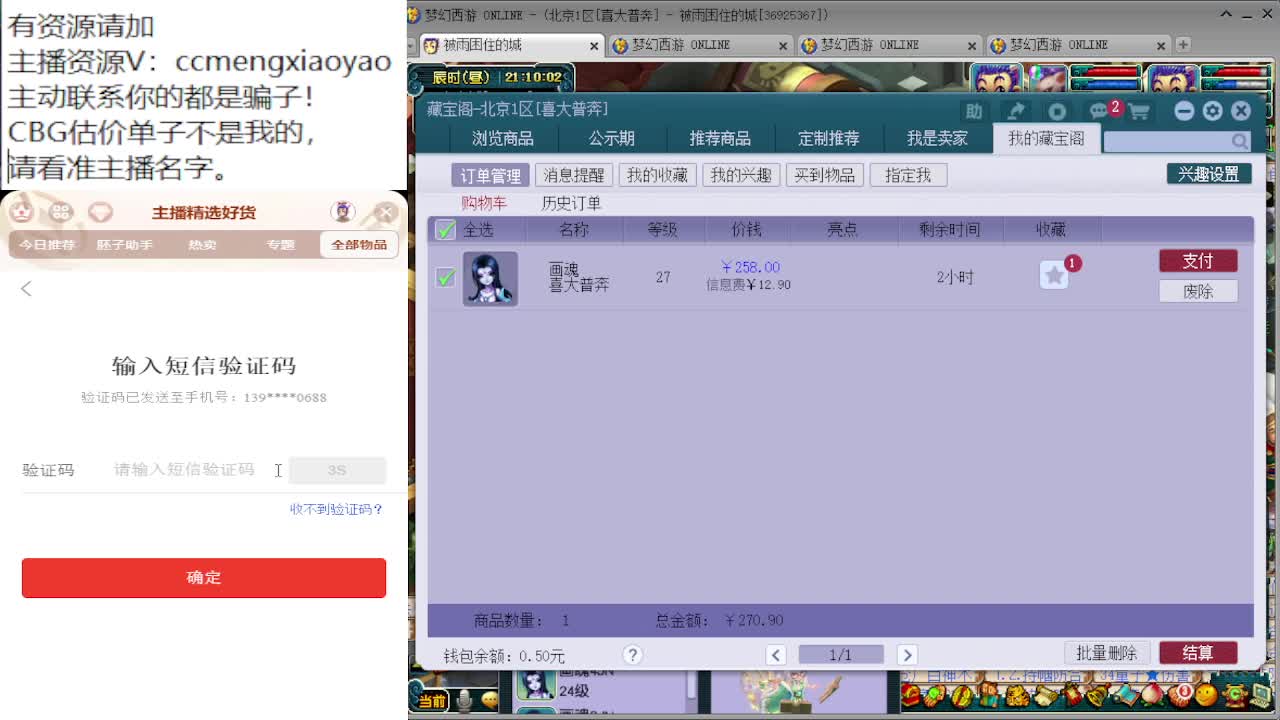This screenshot has width=1280, height=720.
Task: Select 今日推荐 shop tab
Action: click(47, 245)
